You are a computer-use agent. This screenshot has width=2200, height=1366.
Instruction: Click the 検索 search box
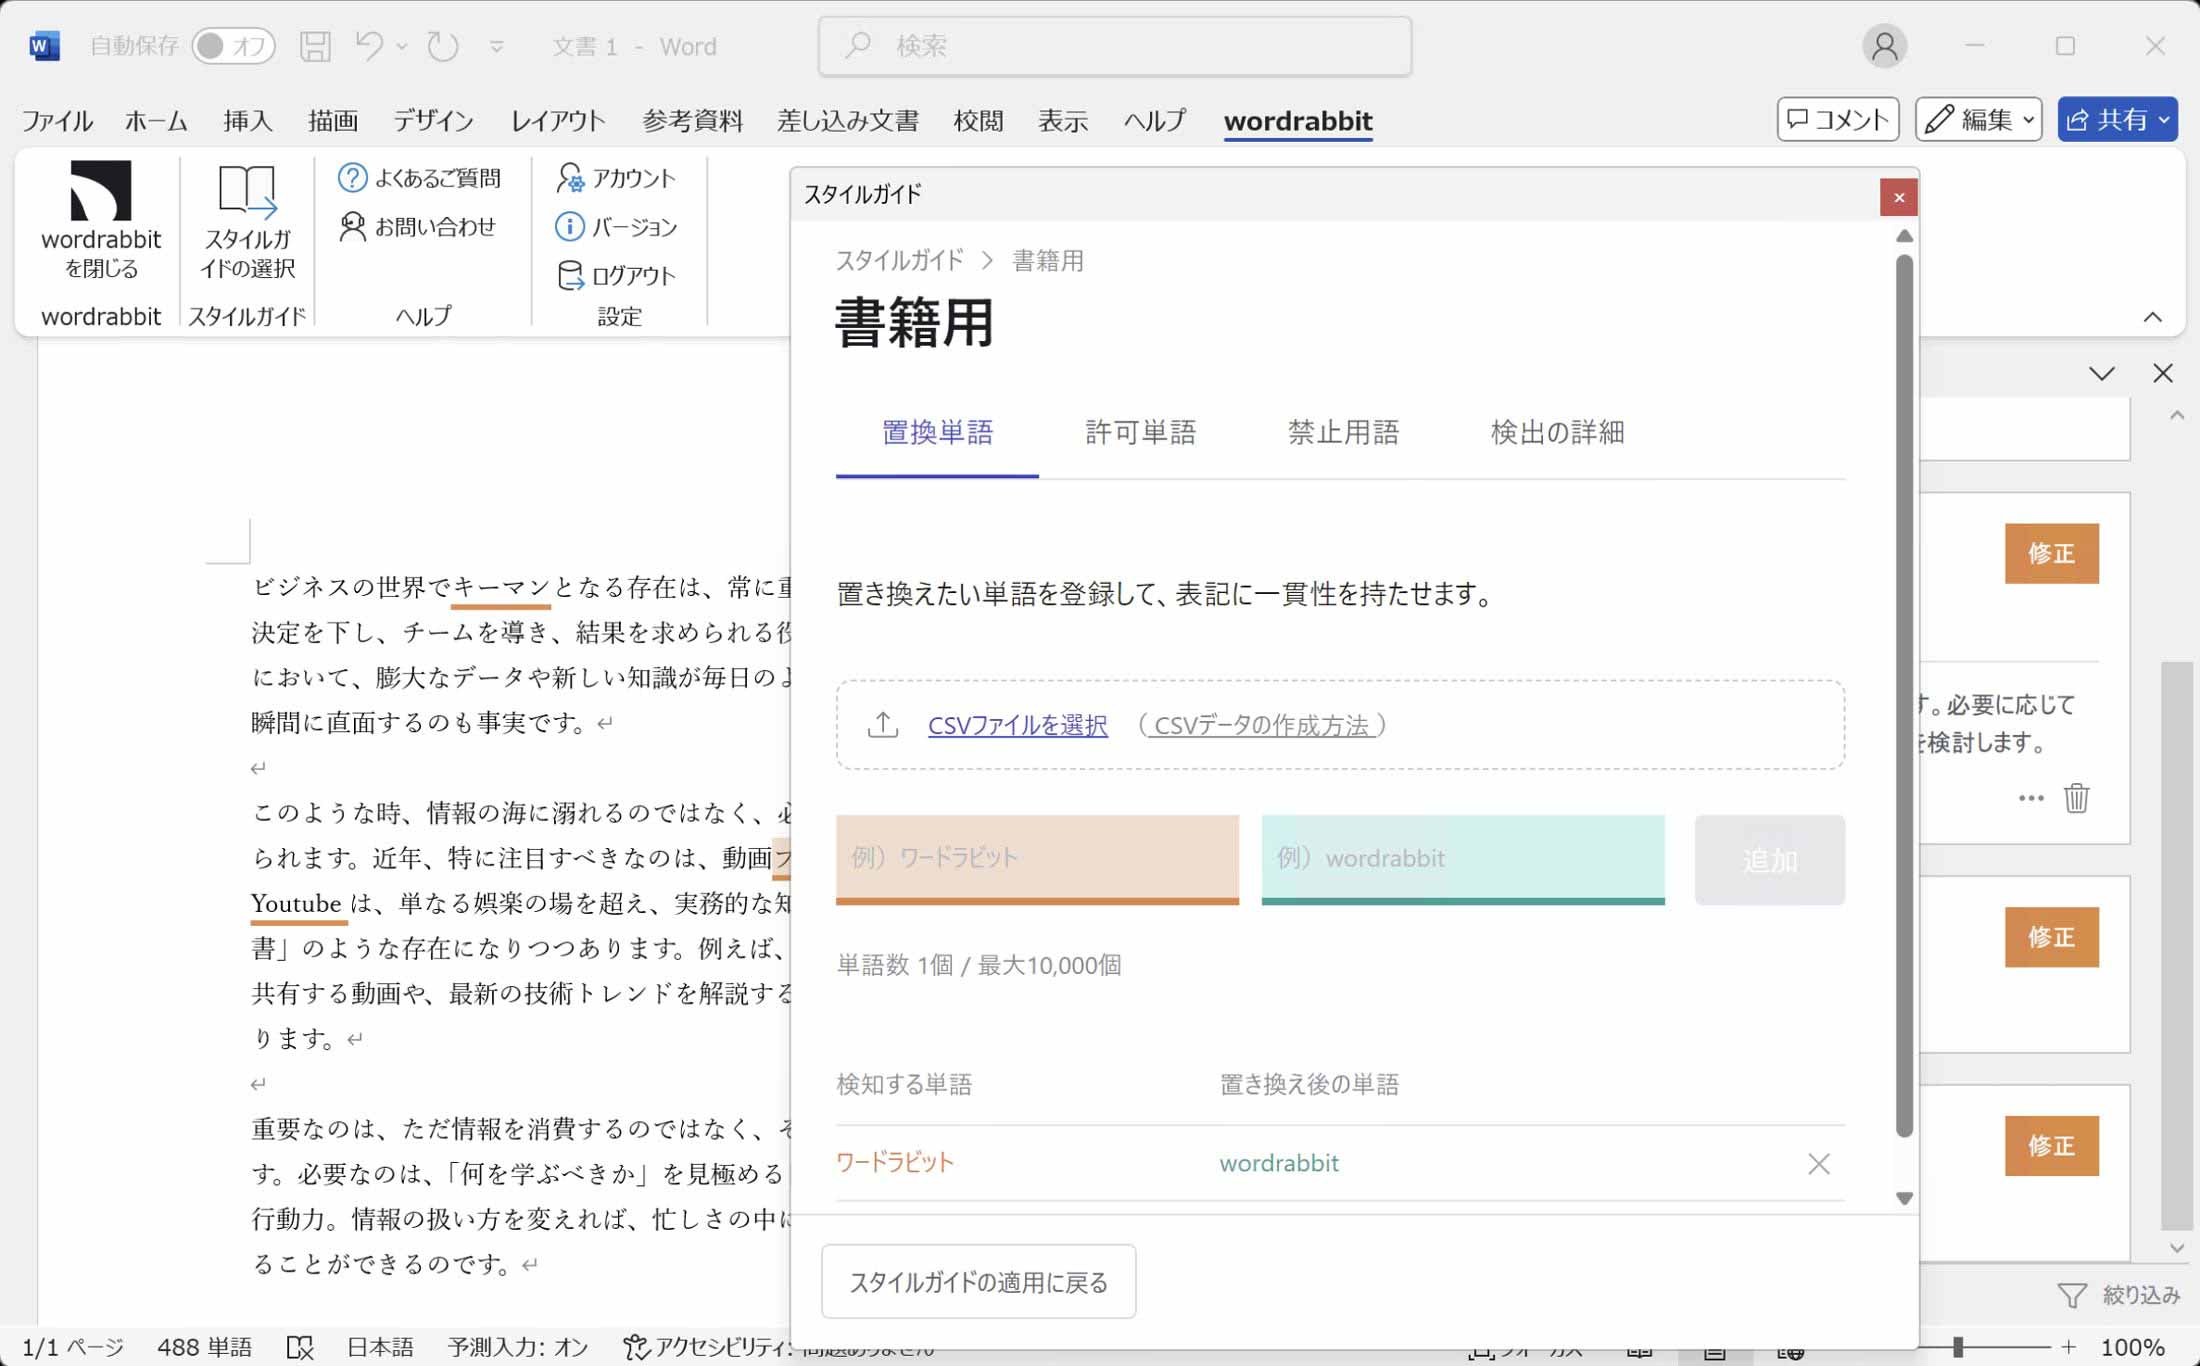[1115, 46]
